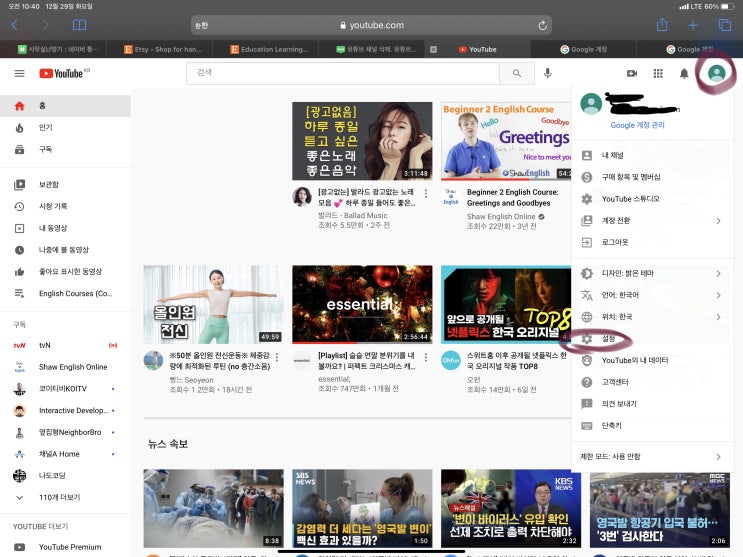Open the YouTube apps grid icon
The image size is (743, 557).
(658, 73)
